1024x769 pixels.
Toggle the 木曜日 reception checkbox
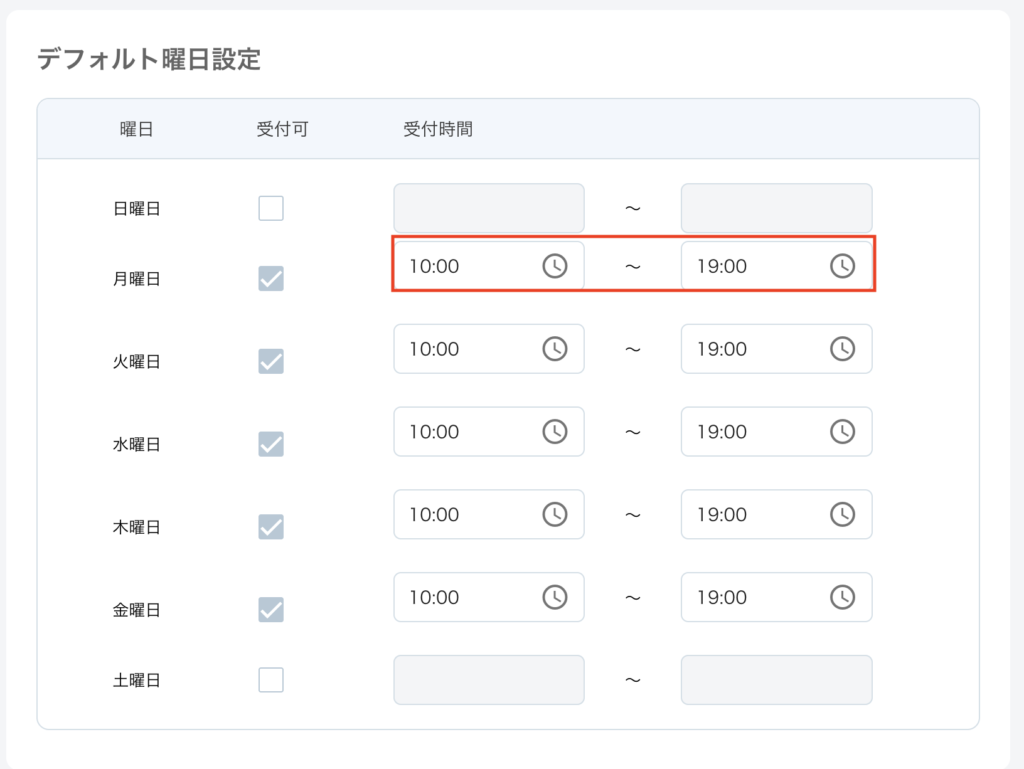pyautogui.click(x=271, y=526)
